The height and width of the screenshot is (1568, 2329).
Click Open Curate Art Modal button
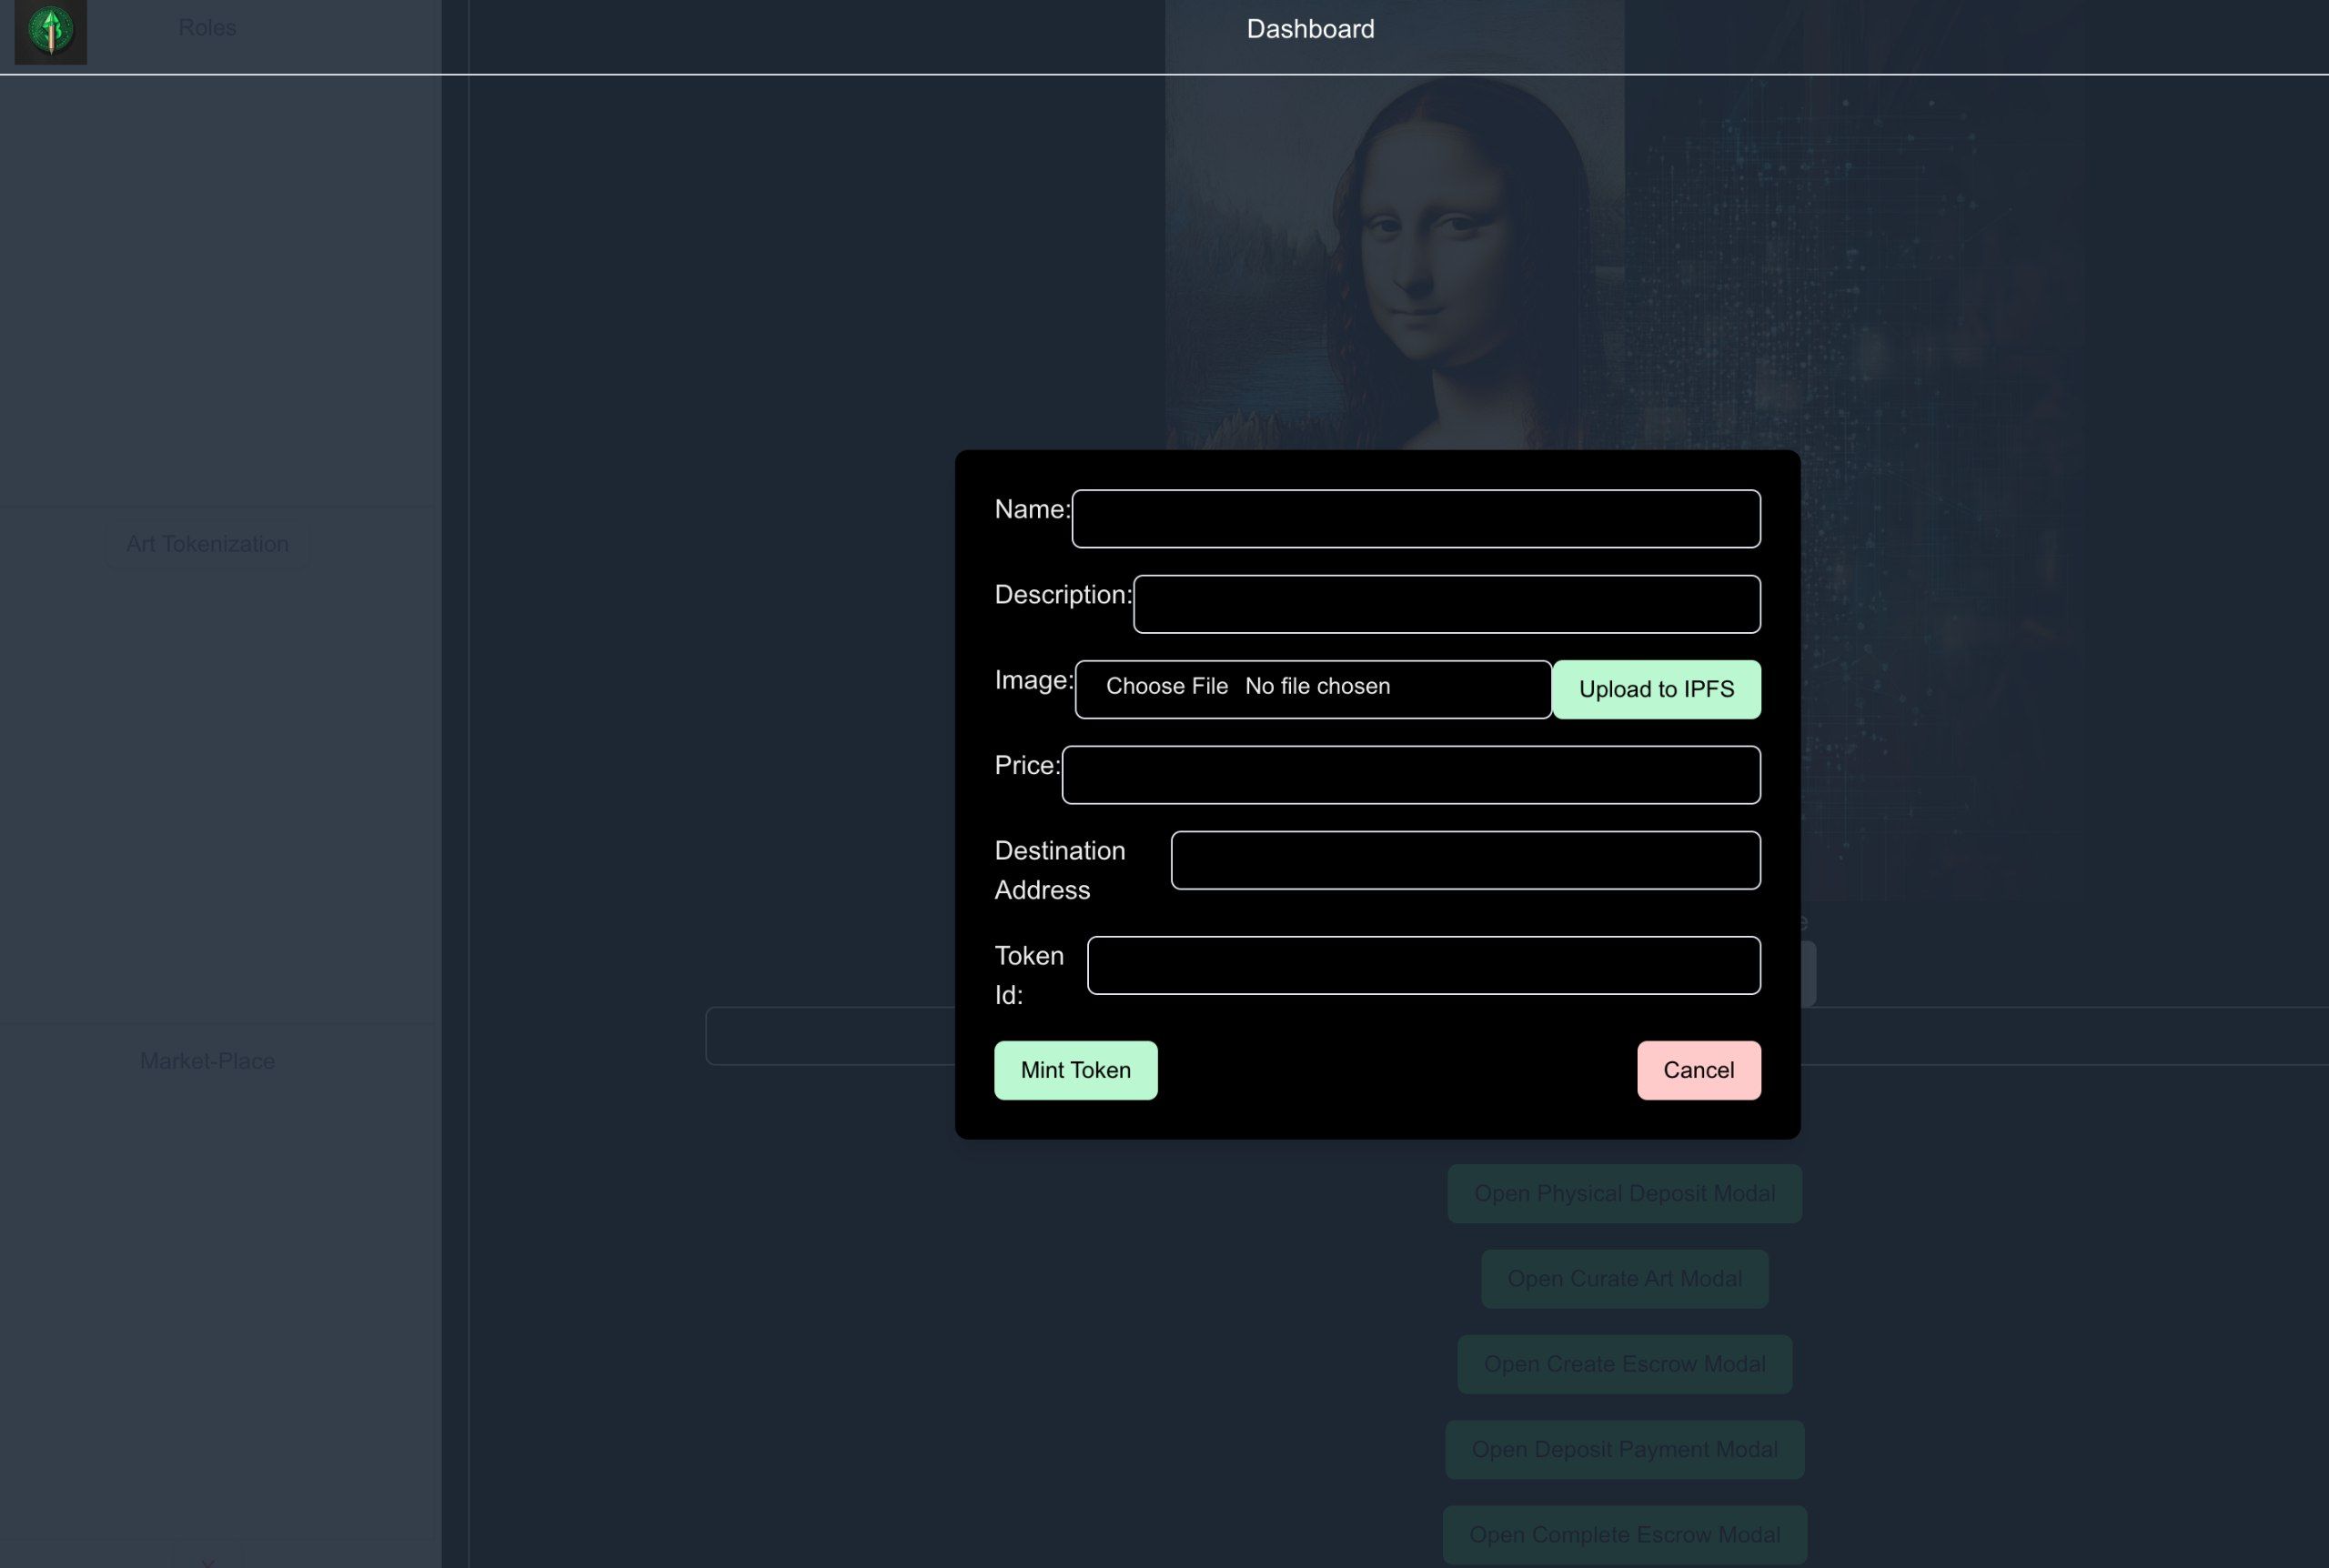[x=1624, y=1278]
